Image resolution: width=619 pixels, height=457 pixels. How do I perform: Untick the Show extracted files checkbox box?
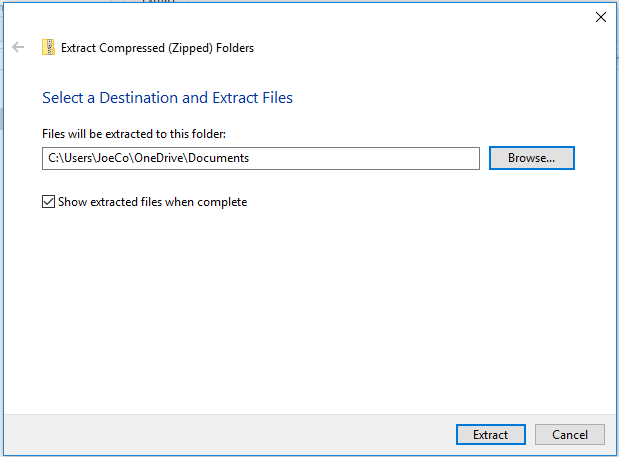point(49,202)
